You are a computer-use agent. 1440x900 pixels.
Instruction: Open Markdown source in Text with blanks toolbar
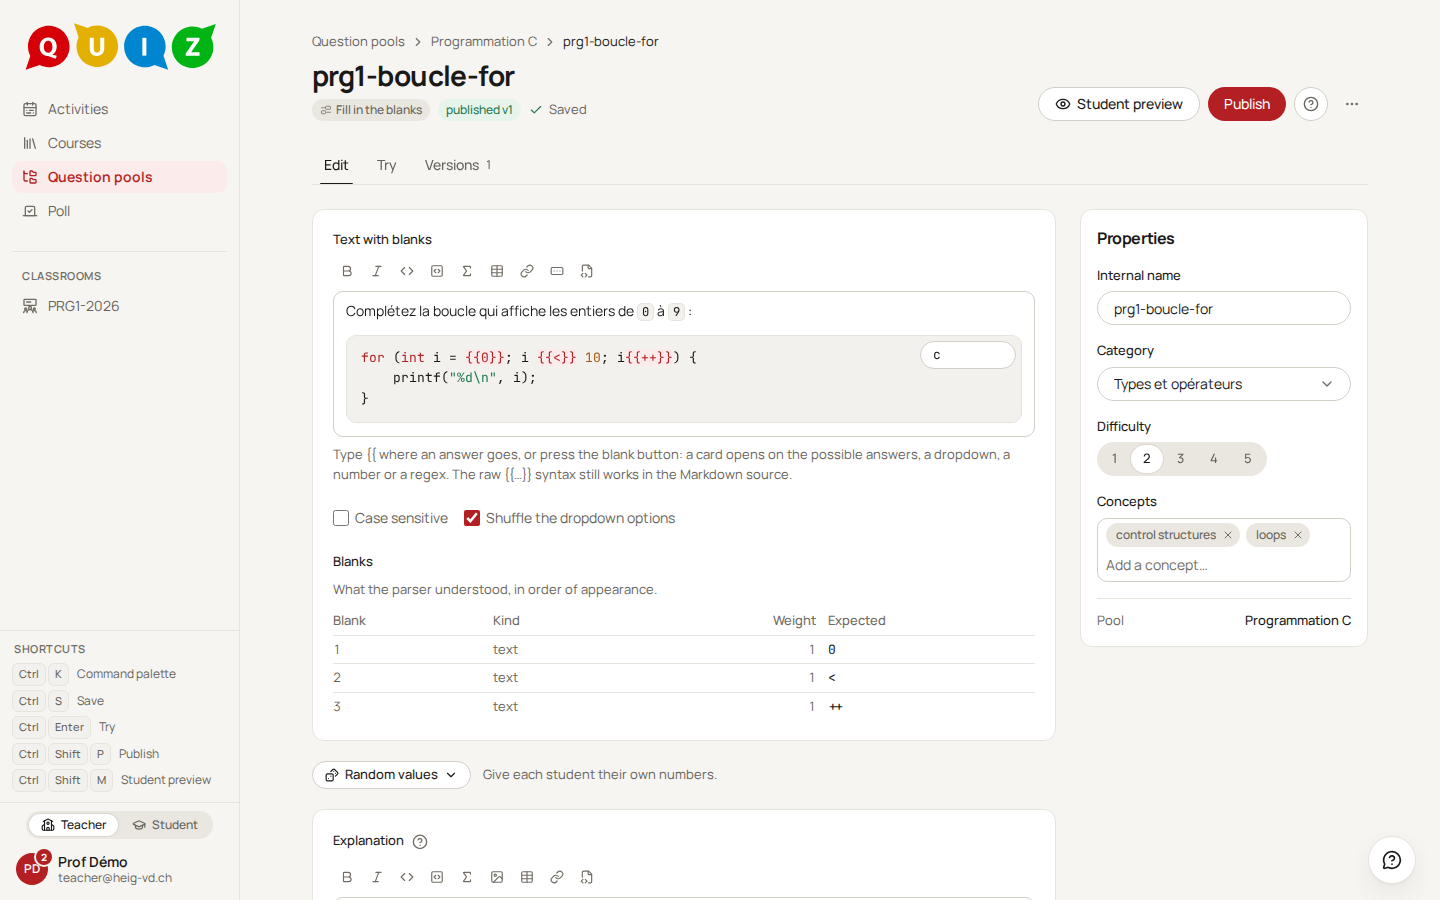point(587,271)
